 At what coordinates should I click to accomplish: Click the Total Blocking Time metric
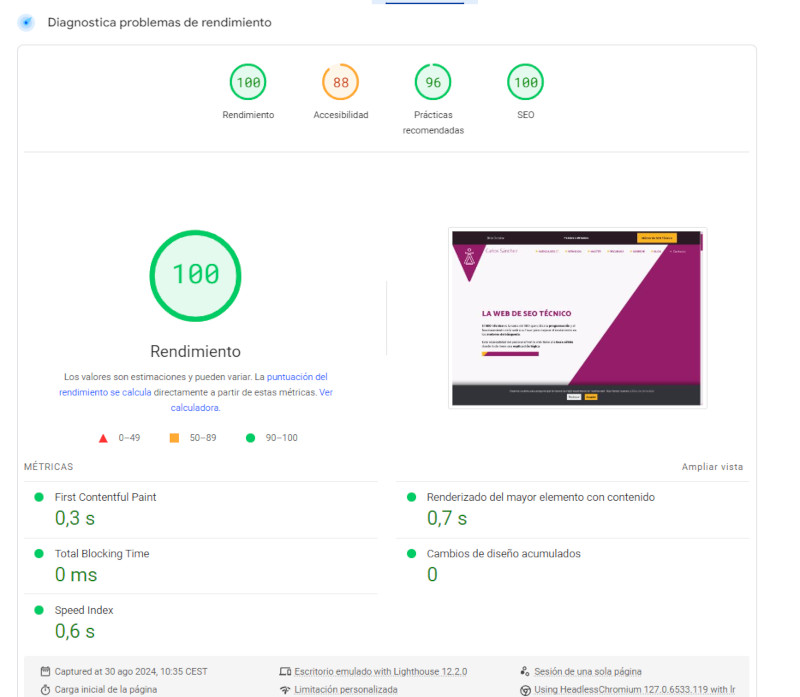[101, 554]
